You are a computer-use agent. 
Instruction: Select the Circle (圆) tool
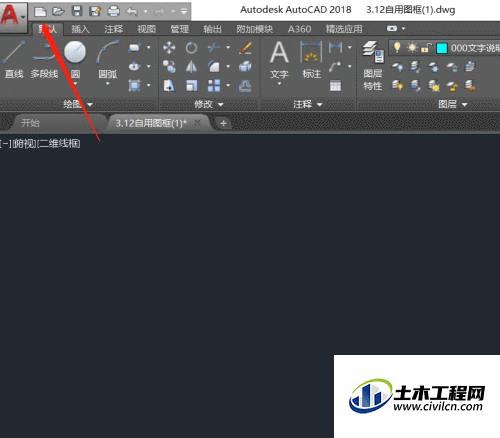point(75,59)
